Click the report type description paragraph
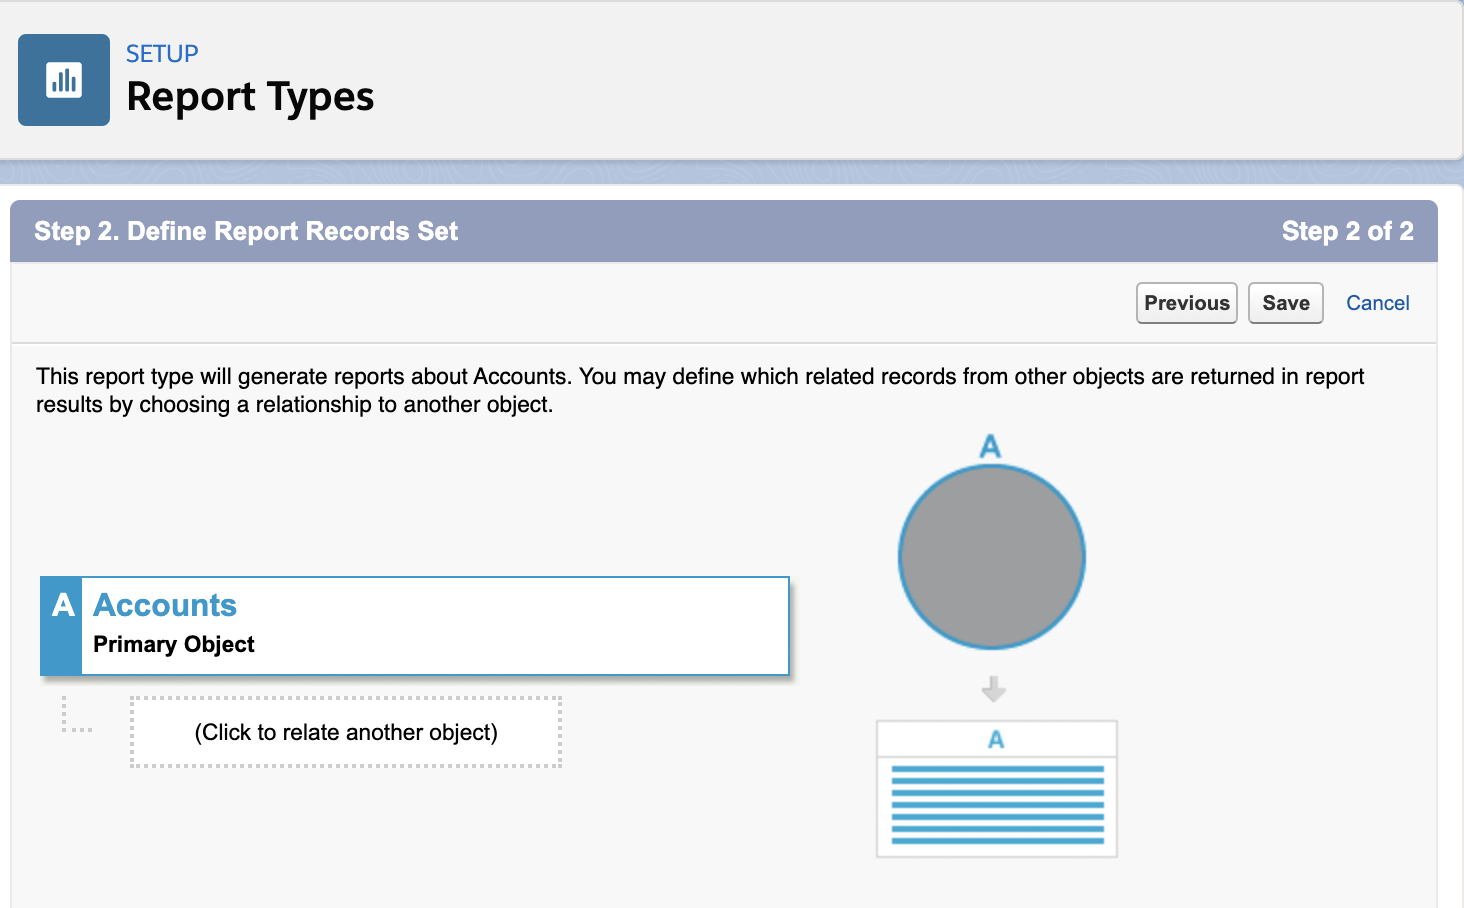Image resolution: width=1464 pixels, height=908 pixels. pos(700,390)
